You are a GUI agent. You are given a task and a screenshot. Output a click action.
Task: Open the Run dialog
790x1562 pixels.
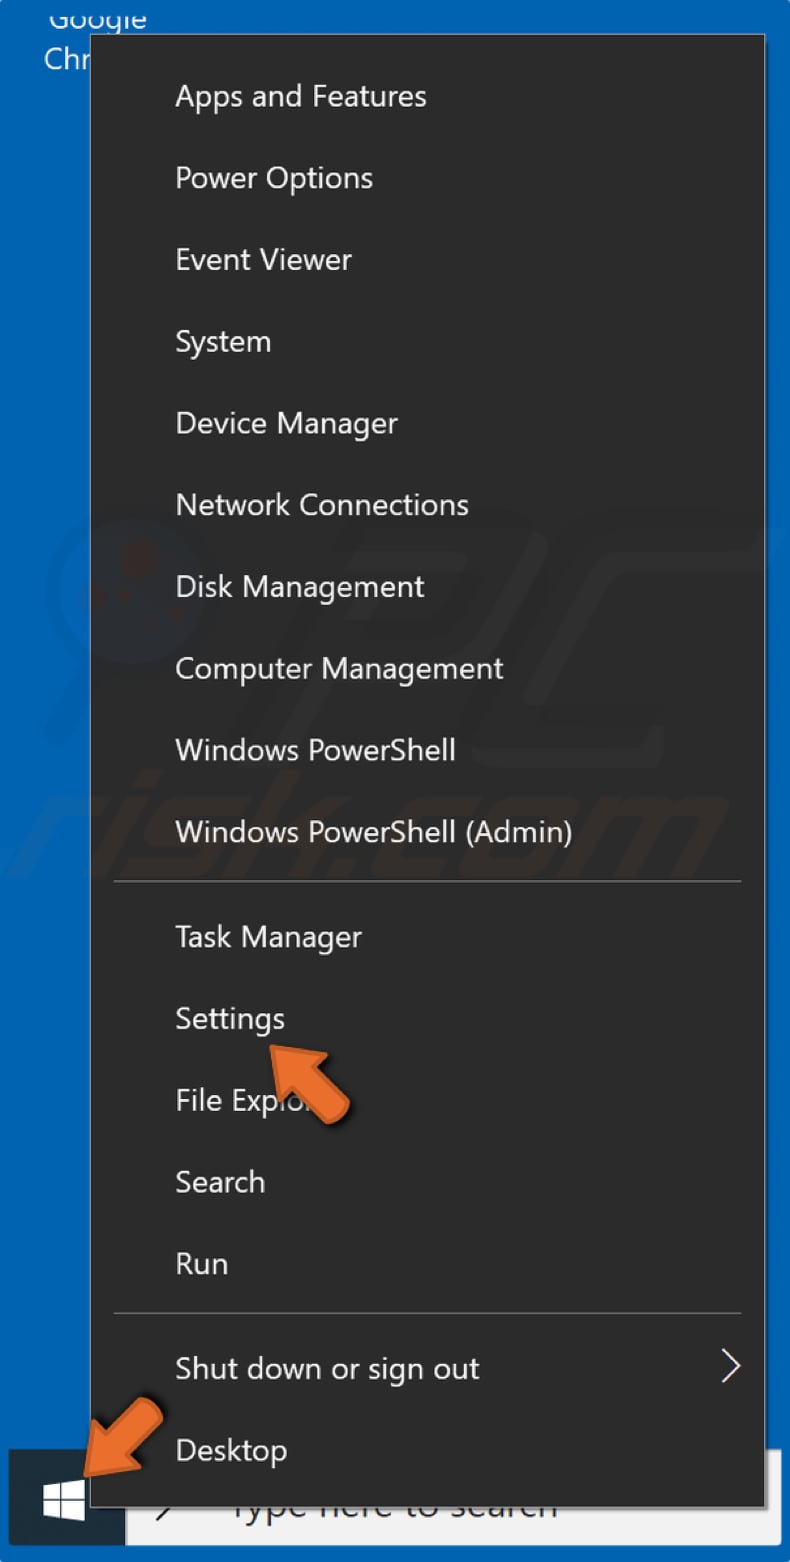click(201, 1263)
